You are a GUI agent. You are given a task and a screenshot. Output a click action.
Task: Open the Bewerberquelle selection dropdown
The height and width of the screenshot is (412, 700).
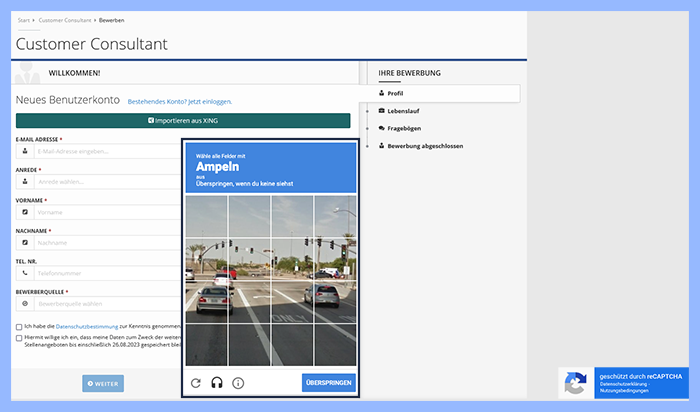click(x=105, y=302)
